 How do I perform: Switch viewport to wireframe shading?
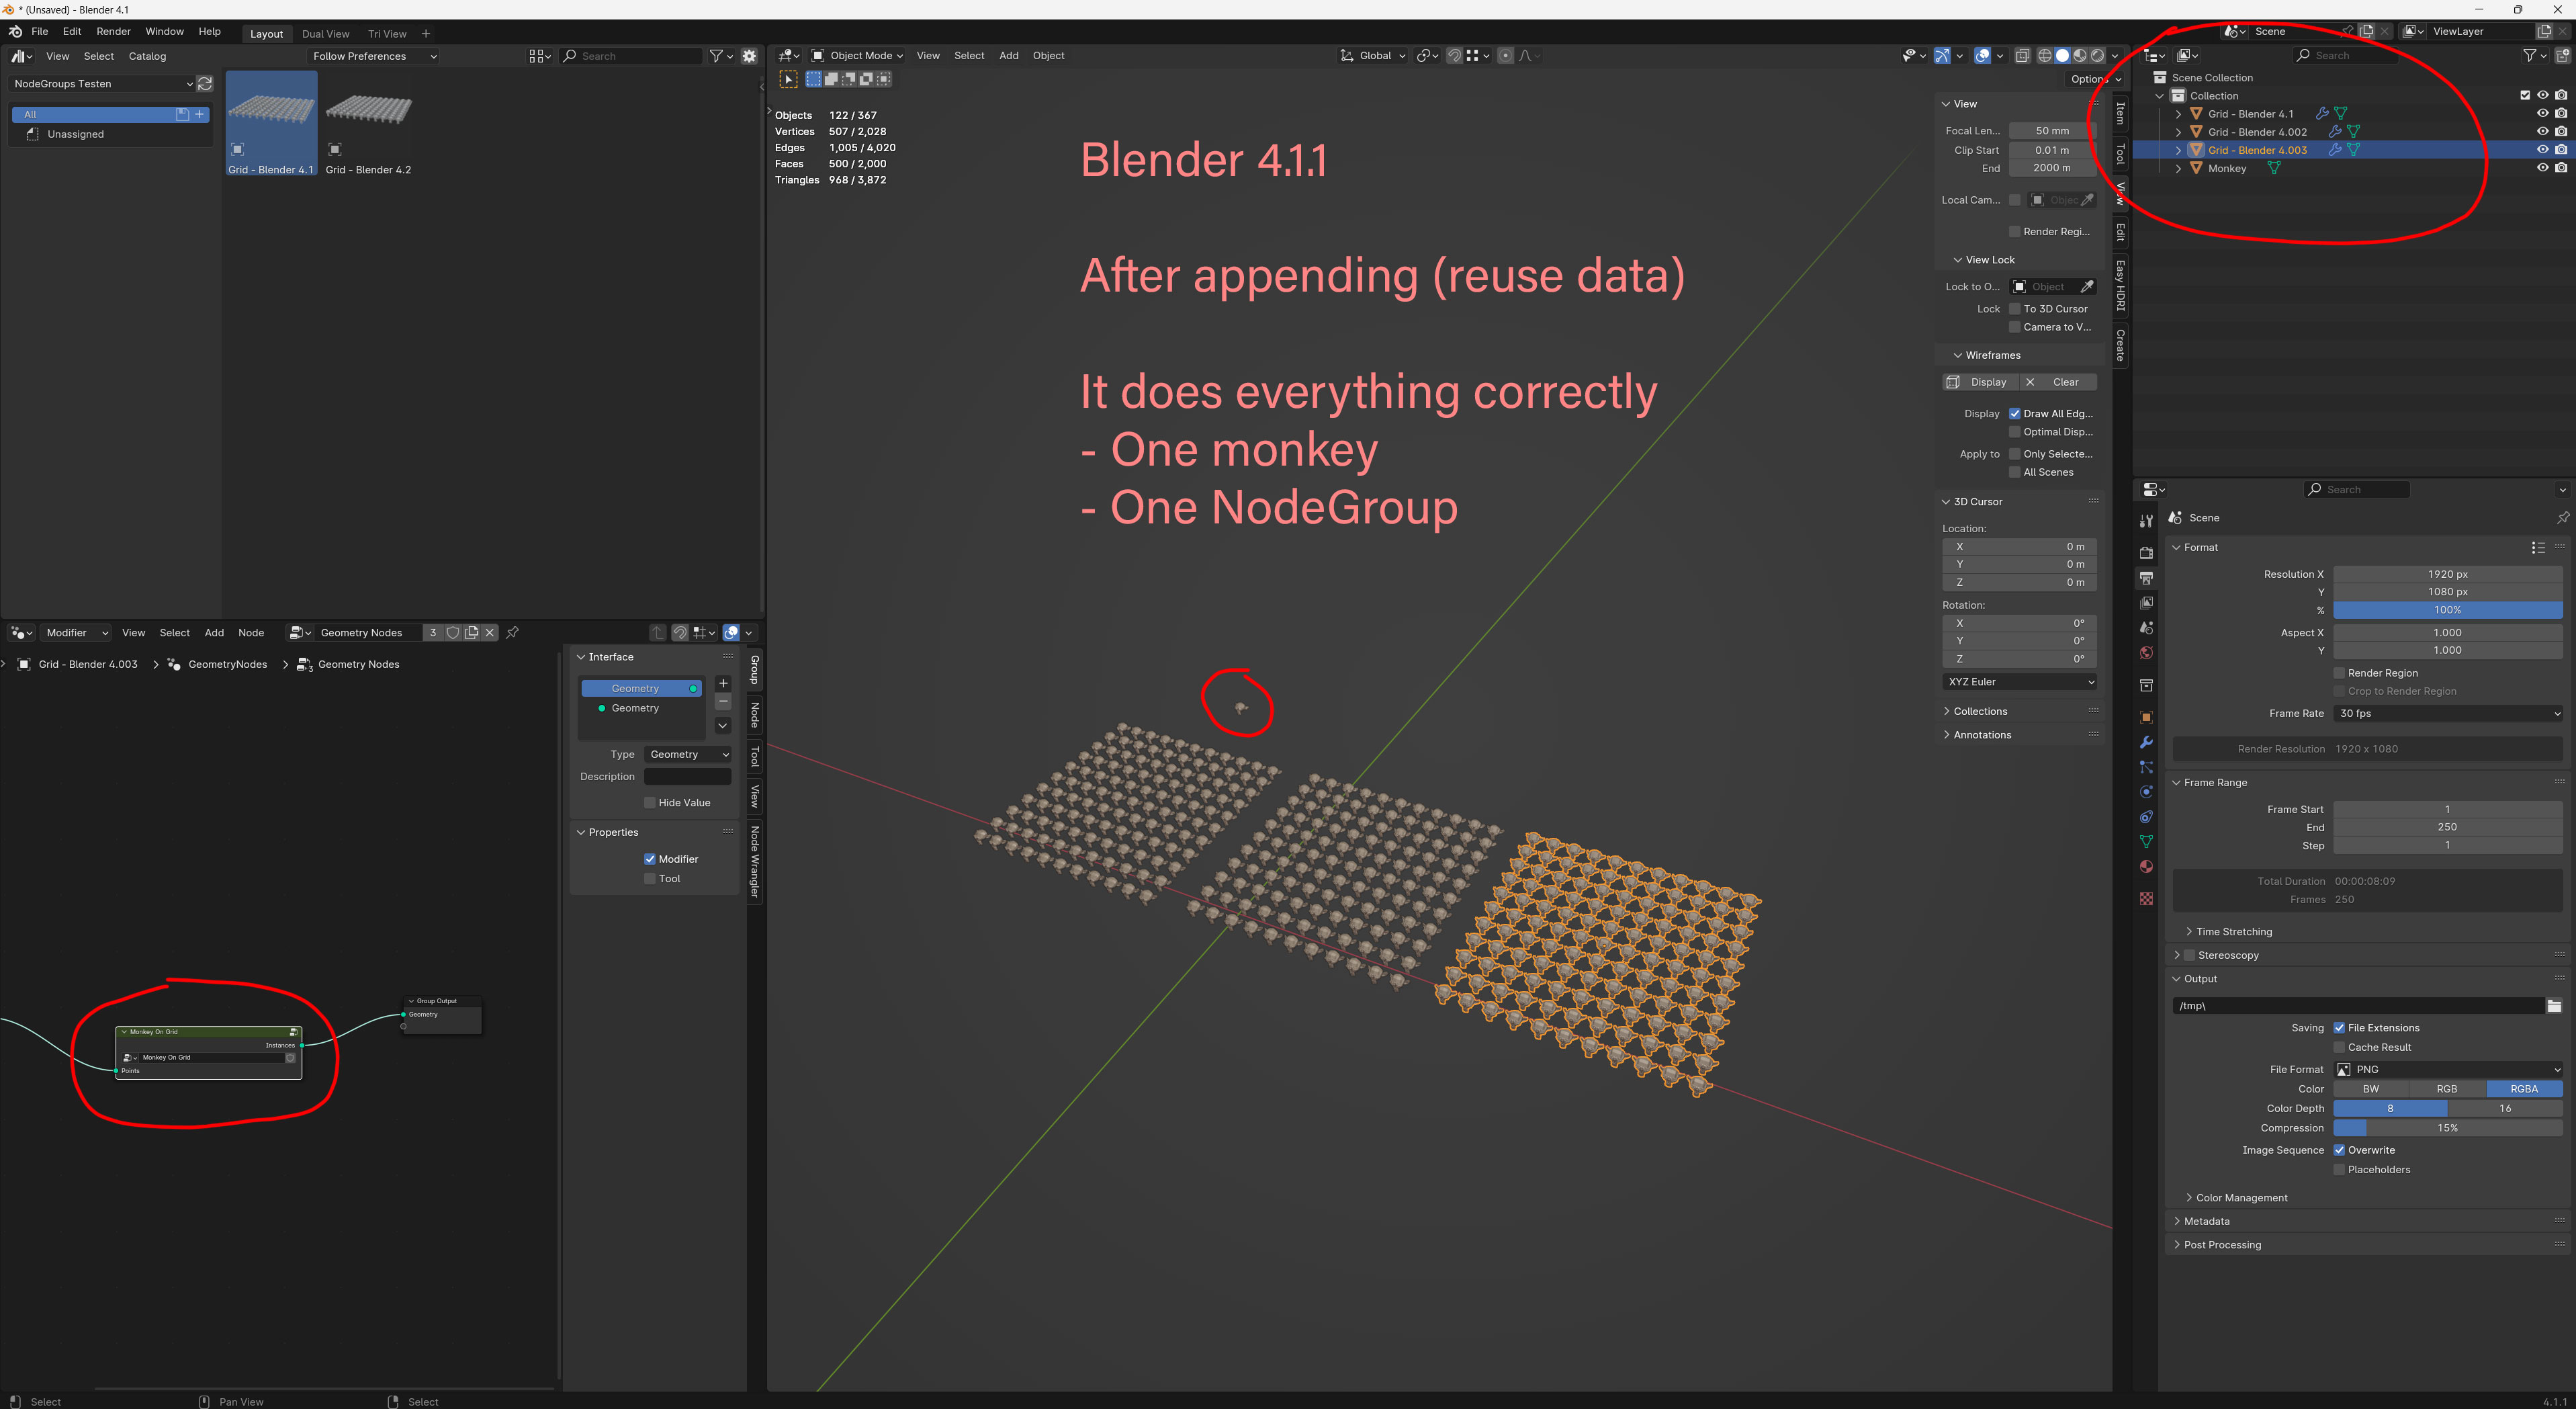[2045, 56]
